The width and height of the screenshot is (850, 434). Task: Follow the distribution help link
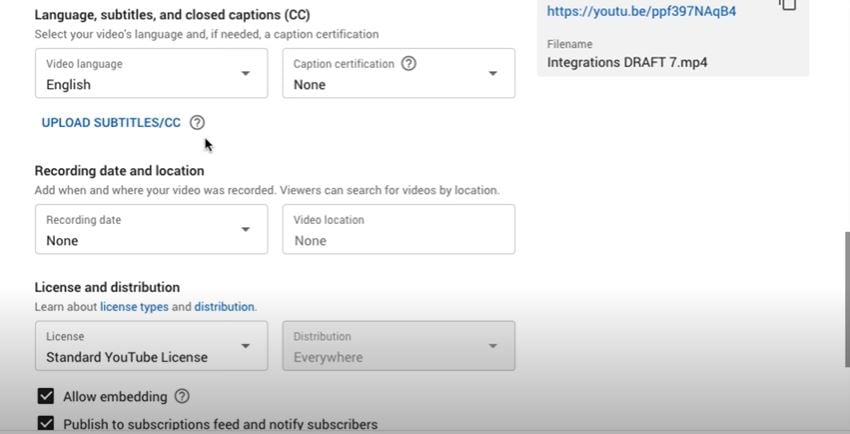[224, 307]
